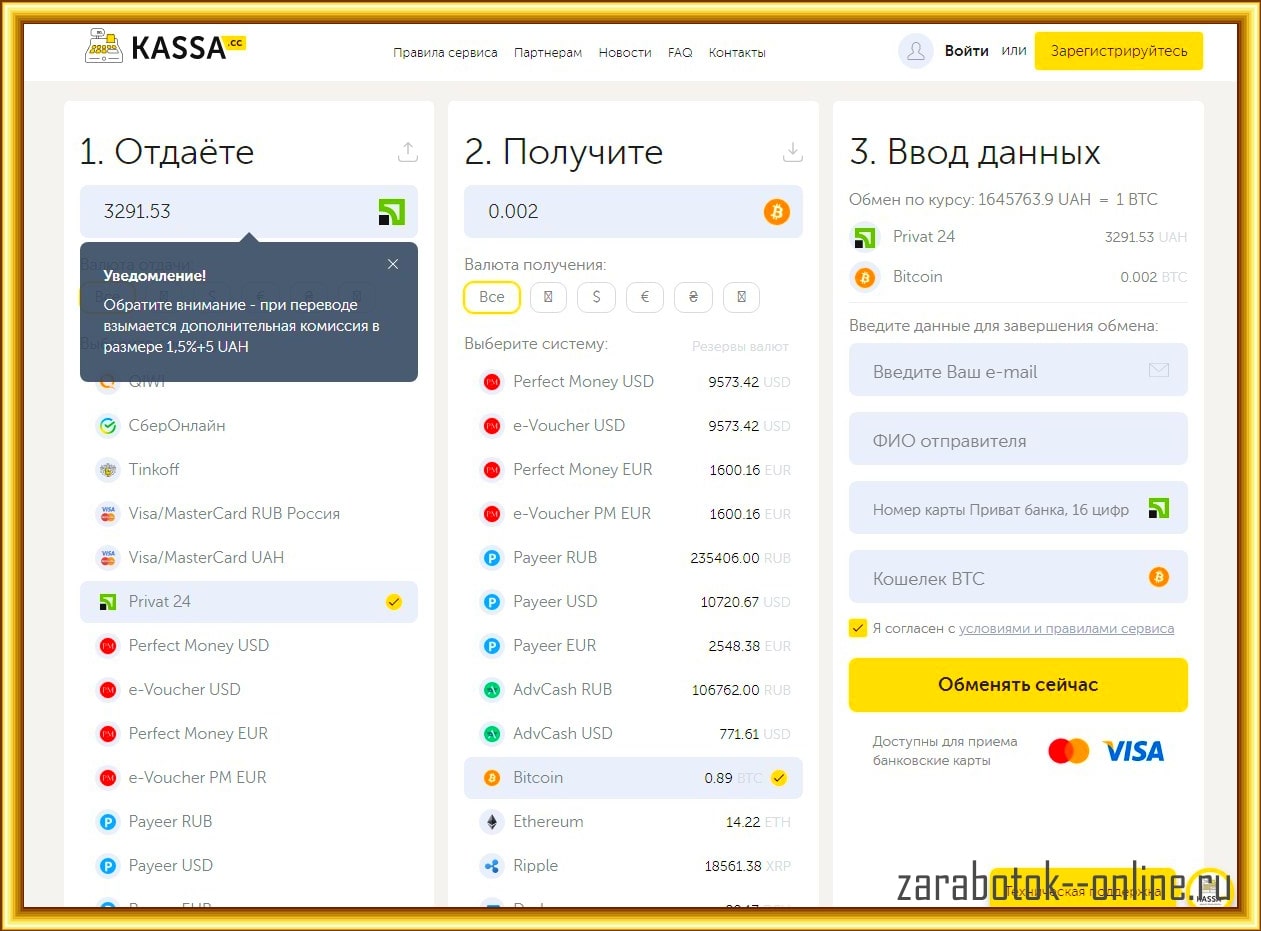
Task: Select Tinkoff in the give list
Action: (x=153, y=469)
